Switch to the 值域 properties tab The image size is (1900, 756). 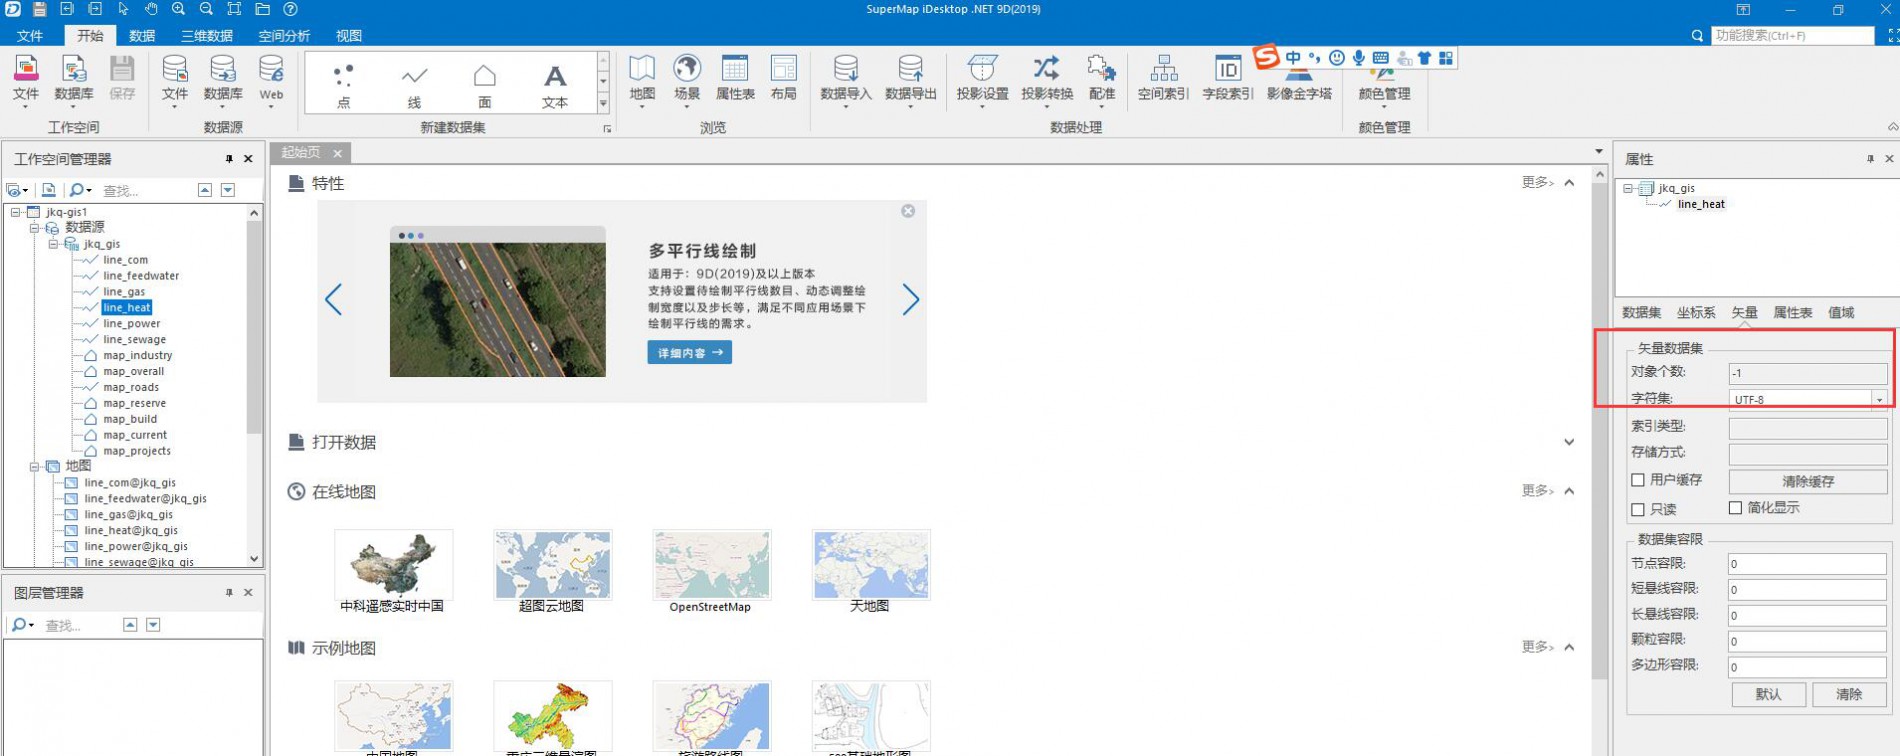point(1841,313)
